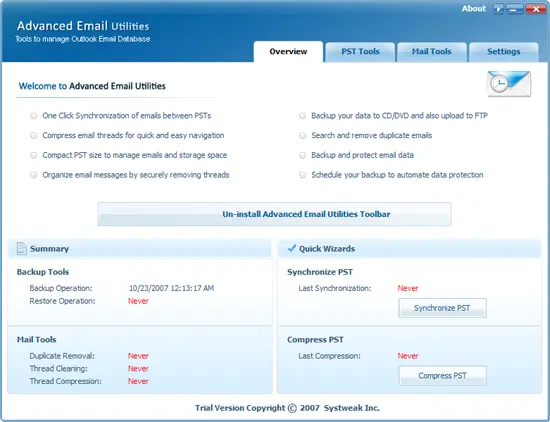Click the Last Synchronization label
The image size is (550, 422).
click(x=335, y=288)
